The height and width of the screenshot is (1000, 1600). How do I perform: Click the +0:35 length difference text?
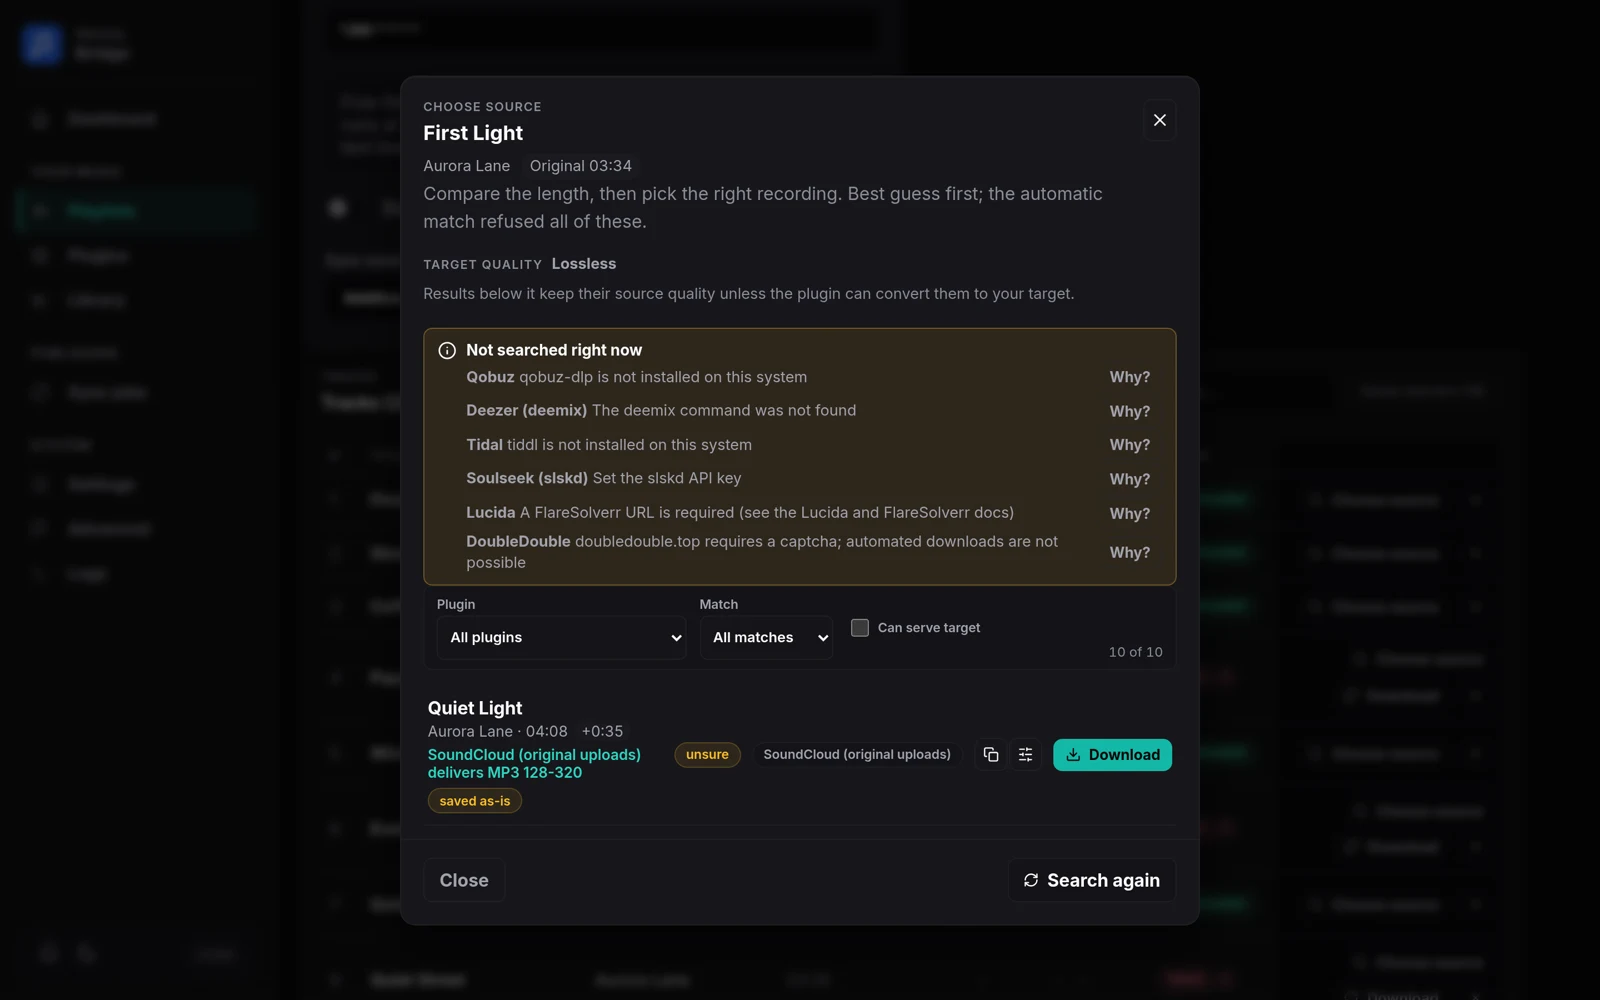[602, 732]
